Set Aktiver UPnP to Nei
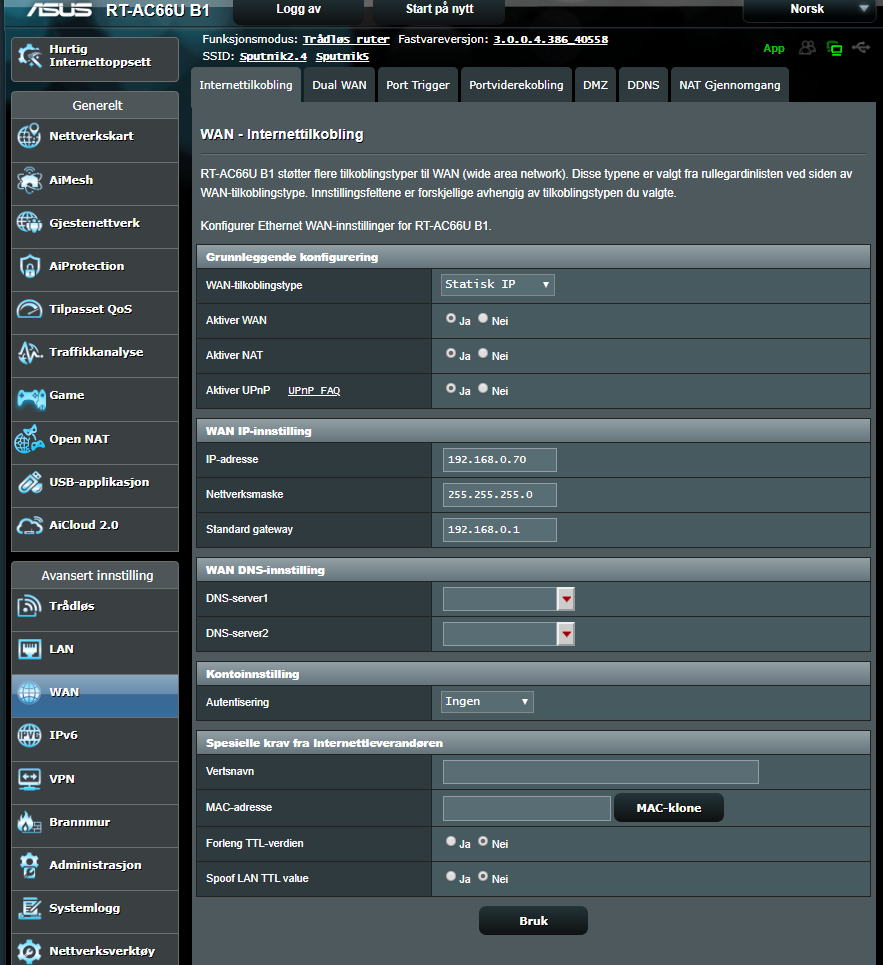883x965 pixels. pos(483,389)
